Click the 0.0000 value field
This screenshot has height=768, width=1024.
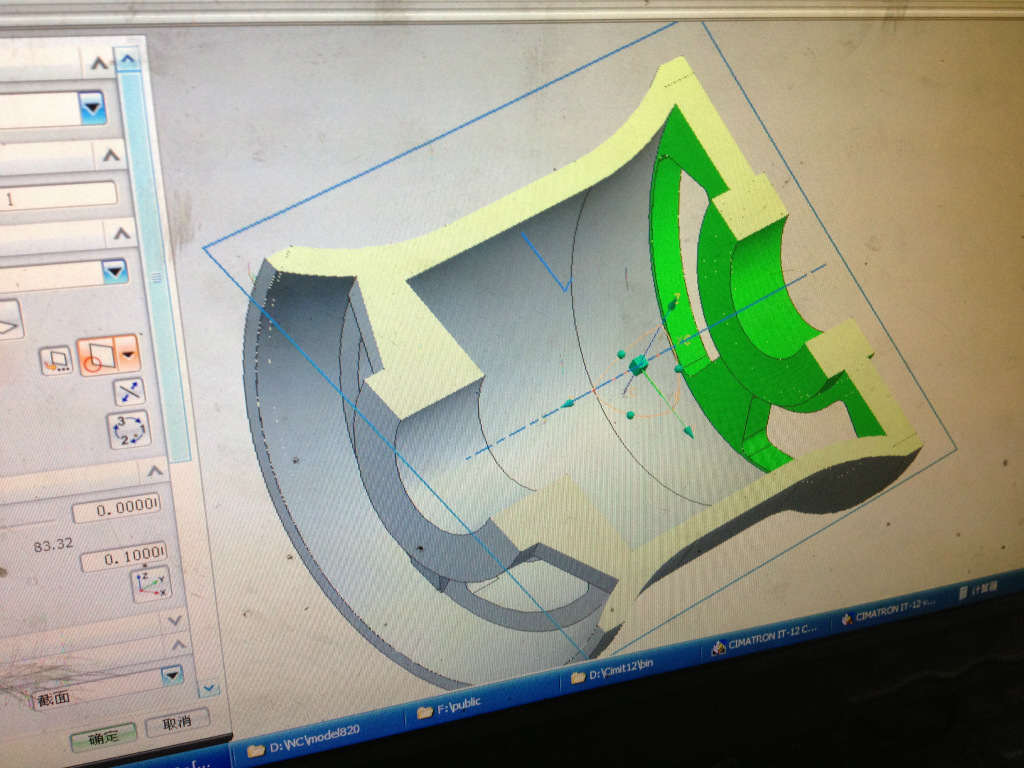tap(116, 509)
